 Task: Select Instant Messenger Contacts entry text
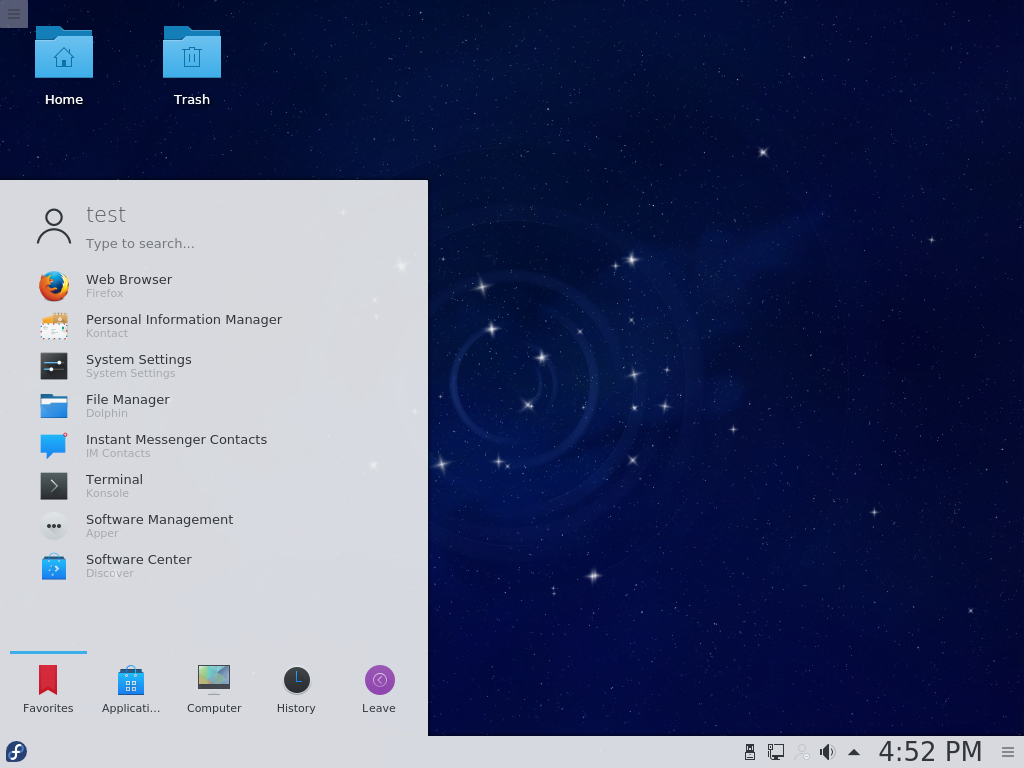point(176,440)
